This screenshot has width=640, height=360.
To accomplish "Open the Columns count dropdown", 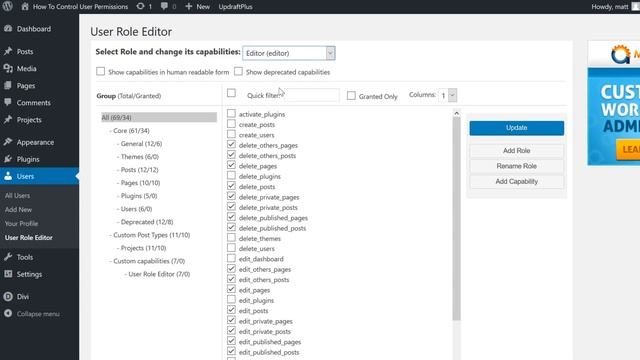I will (447, 95).
